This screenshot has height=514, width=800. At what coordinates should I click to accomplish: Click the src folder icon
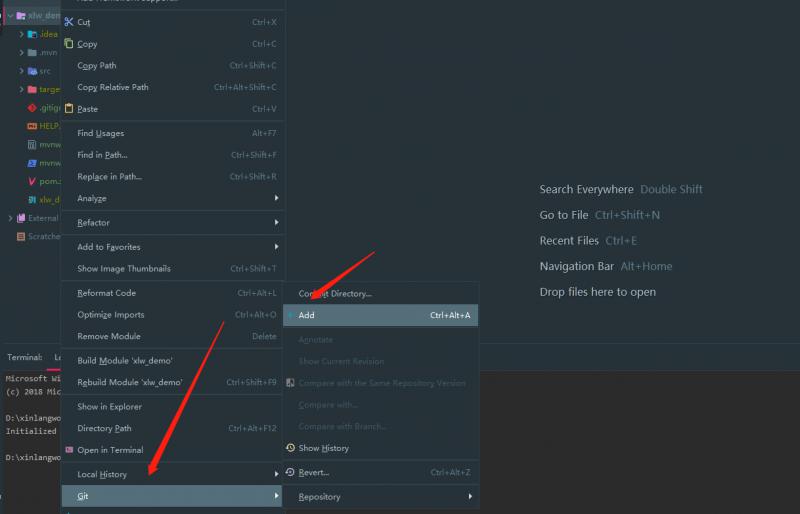point(32,71)
